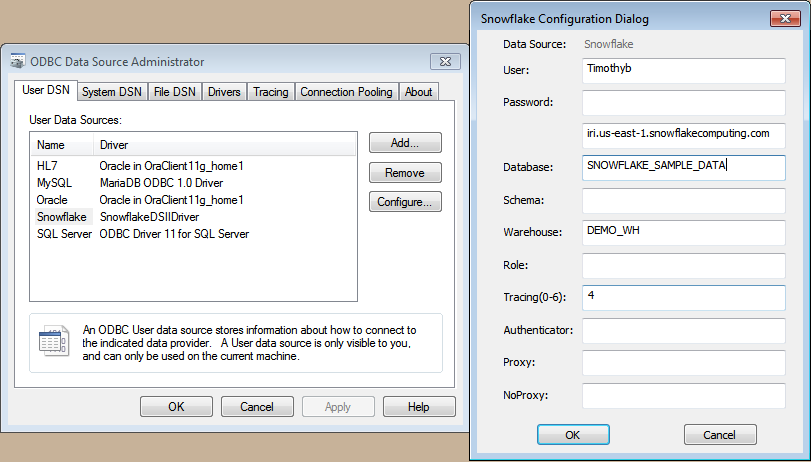Screen dimensions: 811x462
Task: Click ODBC Driver 11 for SQL Server text
Action: pyautogui.click(x=174, y=234)
